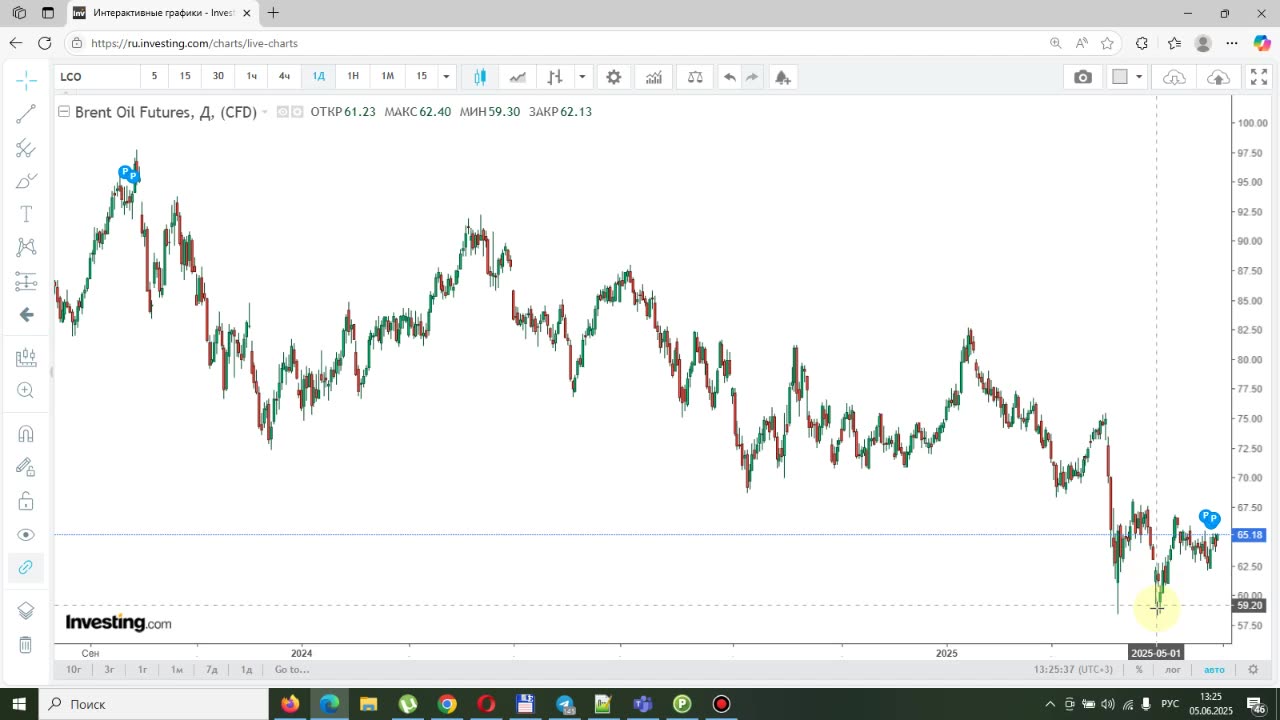Screen dimensions: 1280x720
Task: Take chart snapshot with camera icon
Action: click(1083, 77)
